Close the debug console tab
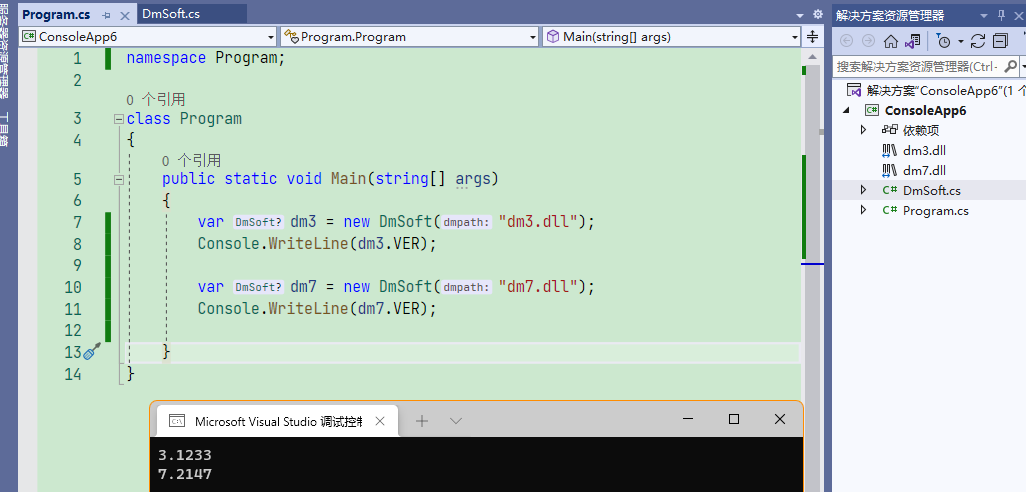 click(x=380, y=421)
